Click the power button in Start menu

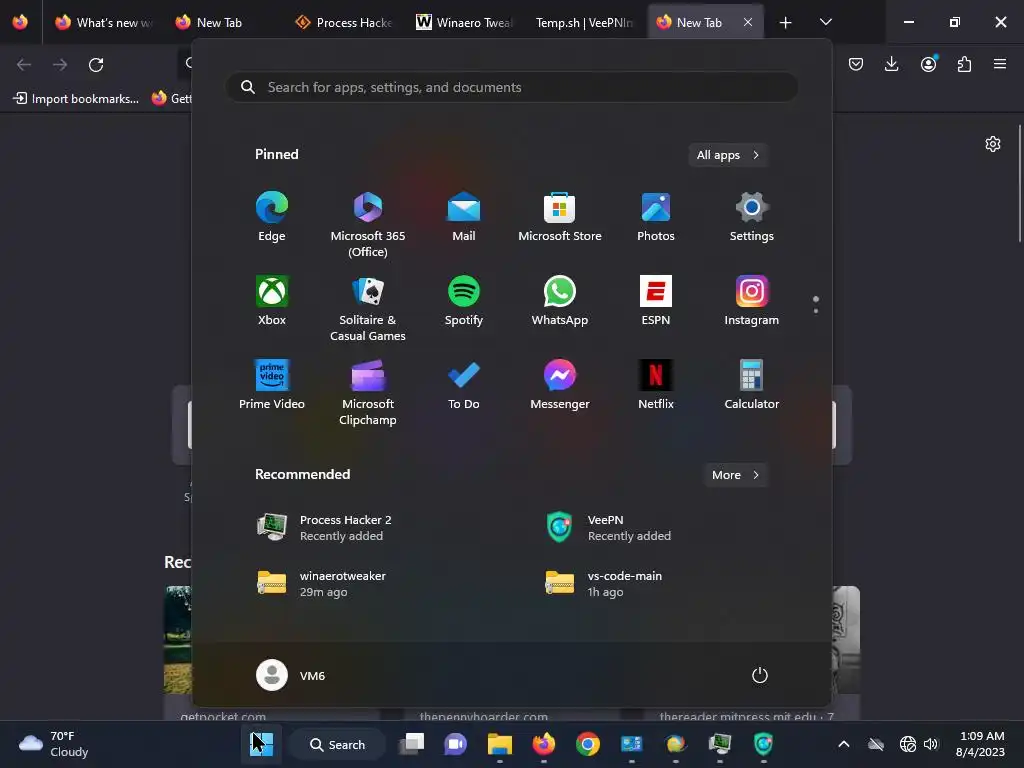[x=760, y=675]
